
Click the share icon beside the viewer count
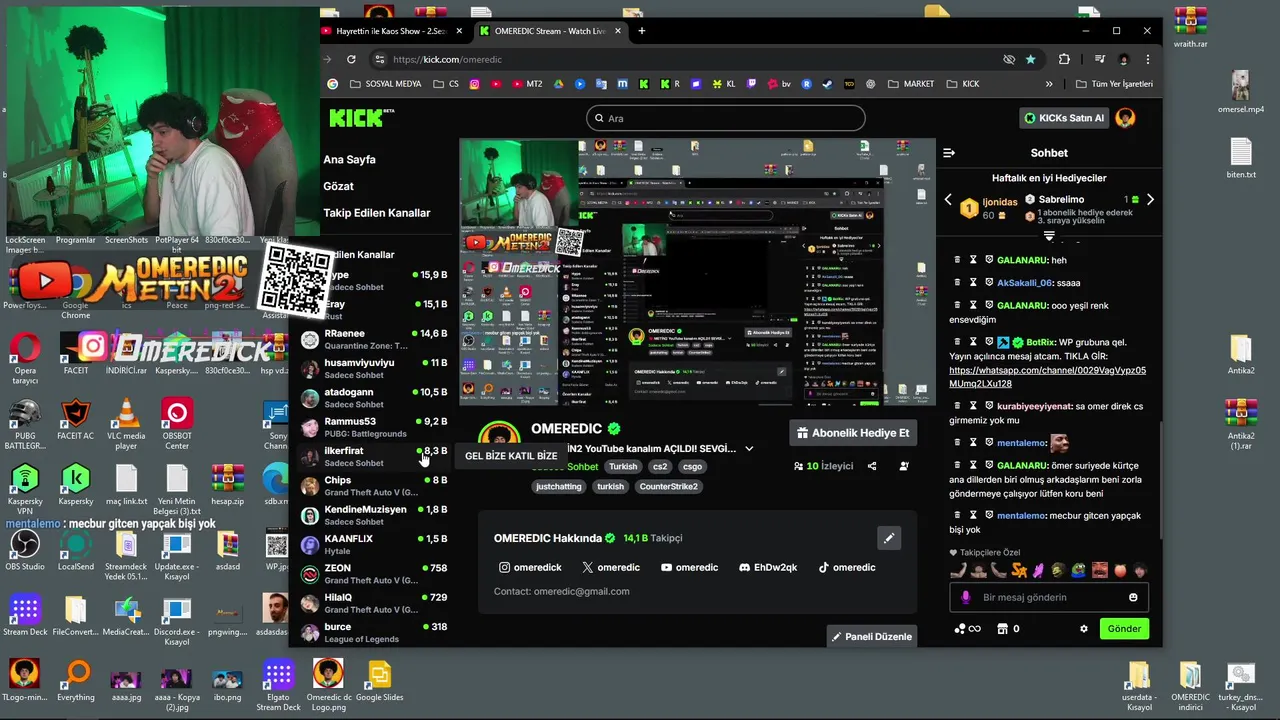point(872,466)
